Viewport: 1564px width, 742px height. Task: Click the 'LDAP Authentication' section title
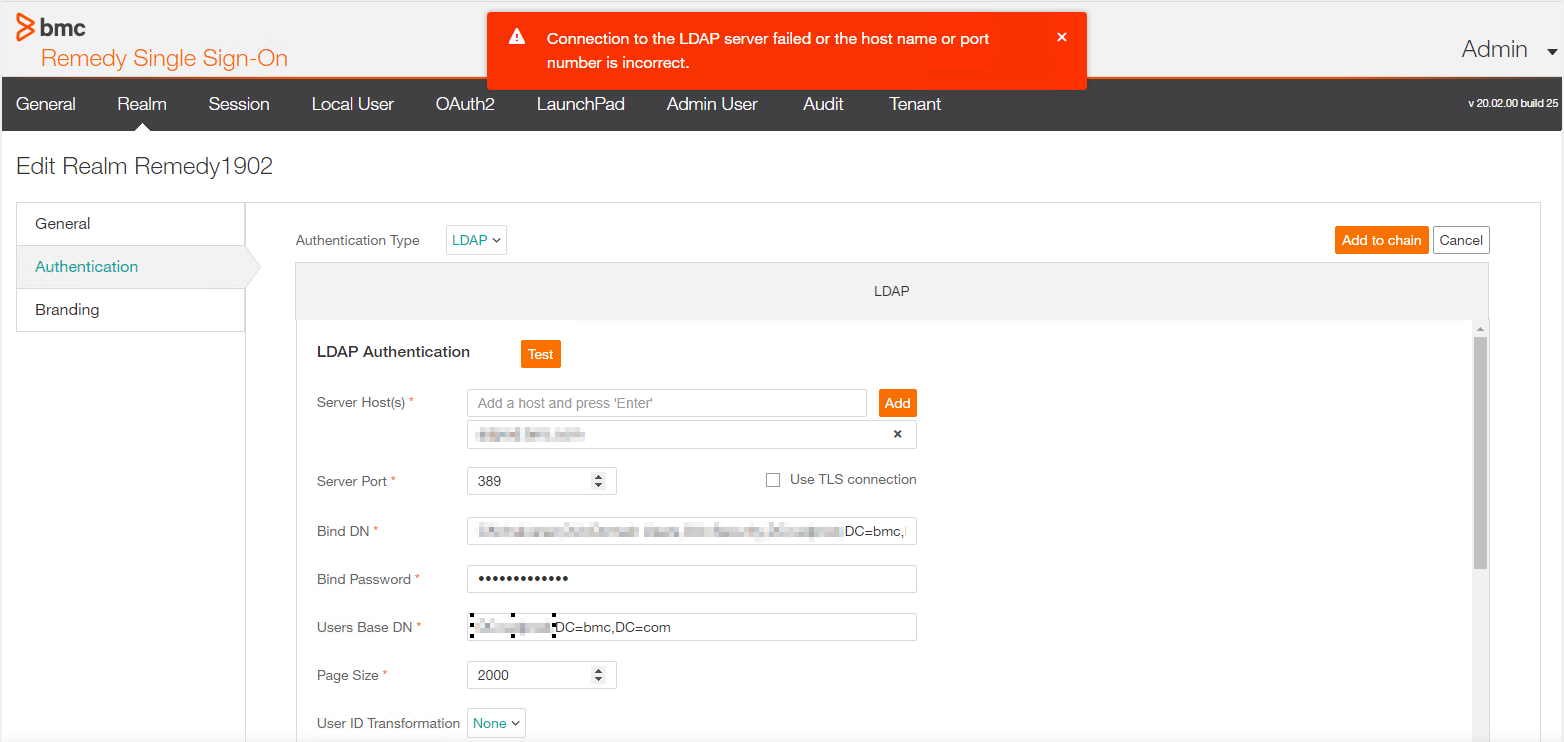click(x=393, y=352)
